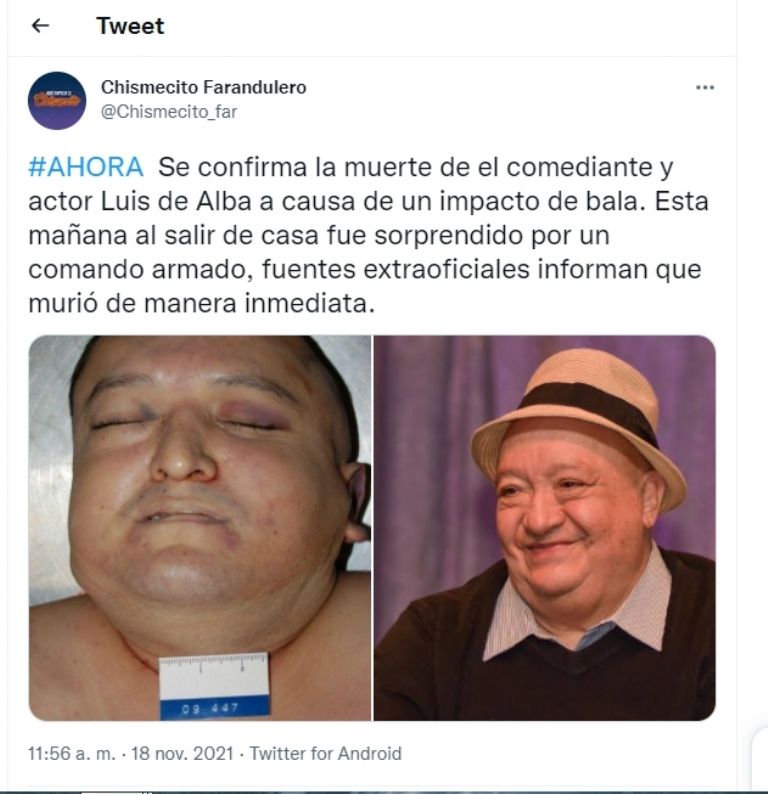Click the name 'Luis de Alba' in tweet
Screen dimensions: 768x794
[x=176, y=202]
